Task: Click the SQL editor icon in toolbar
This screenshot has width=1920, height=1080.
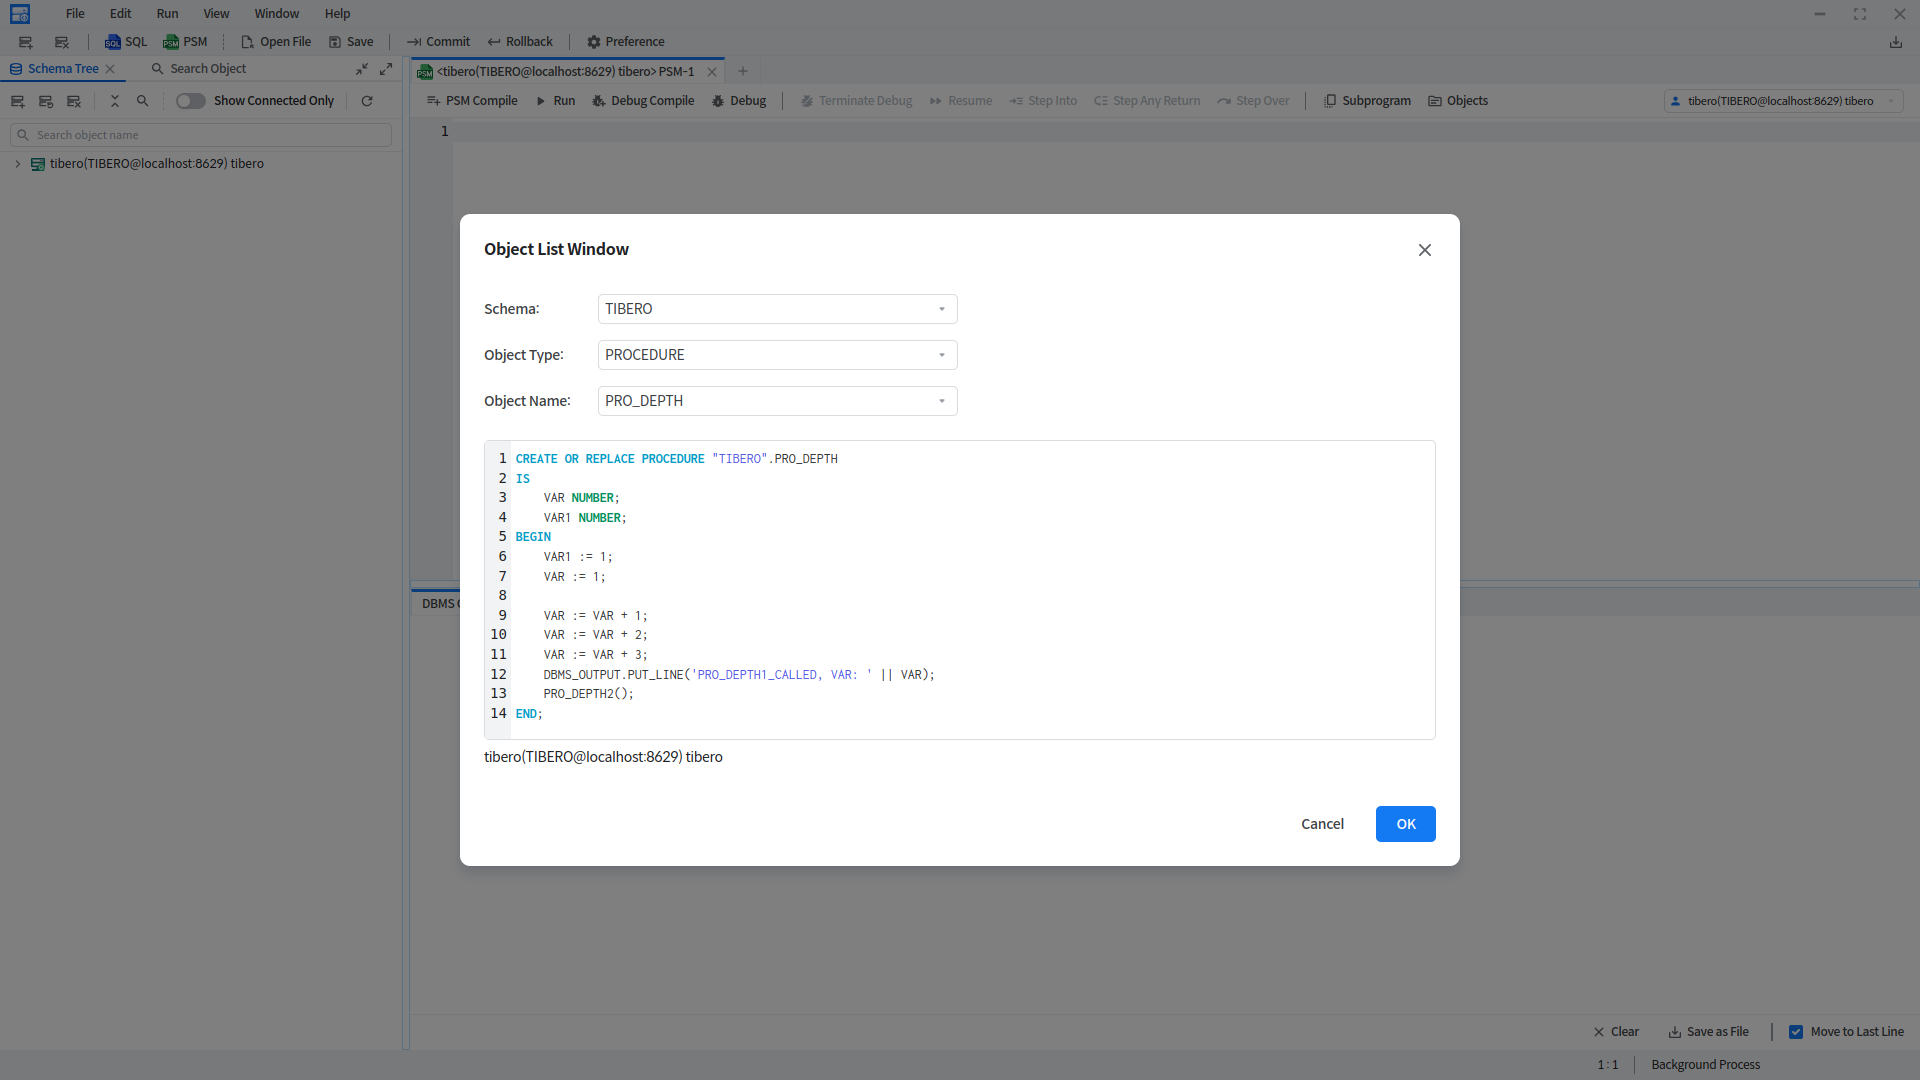Action: click(x=113, y=42)
